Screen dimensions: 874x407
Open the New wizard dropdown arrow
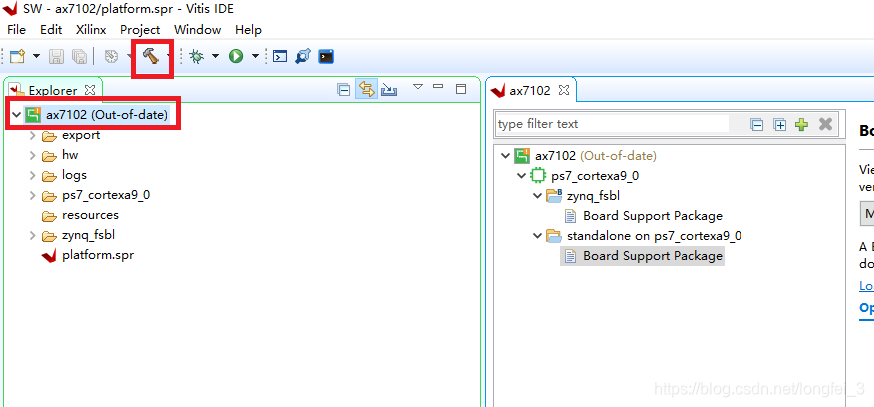click(37, 56)
